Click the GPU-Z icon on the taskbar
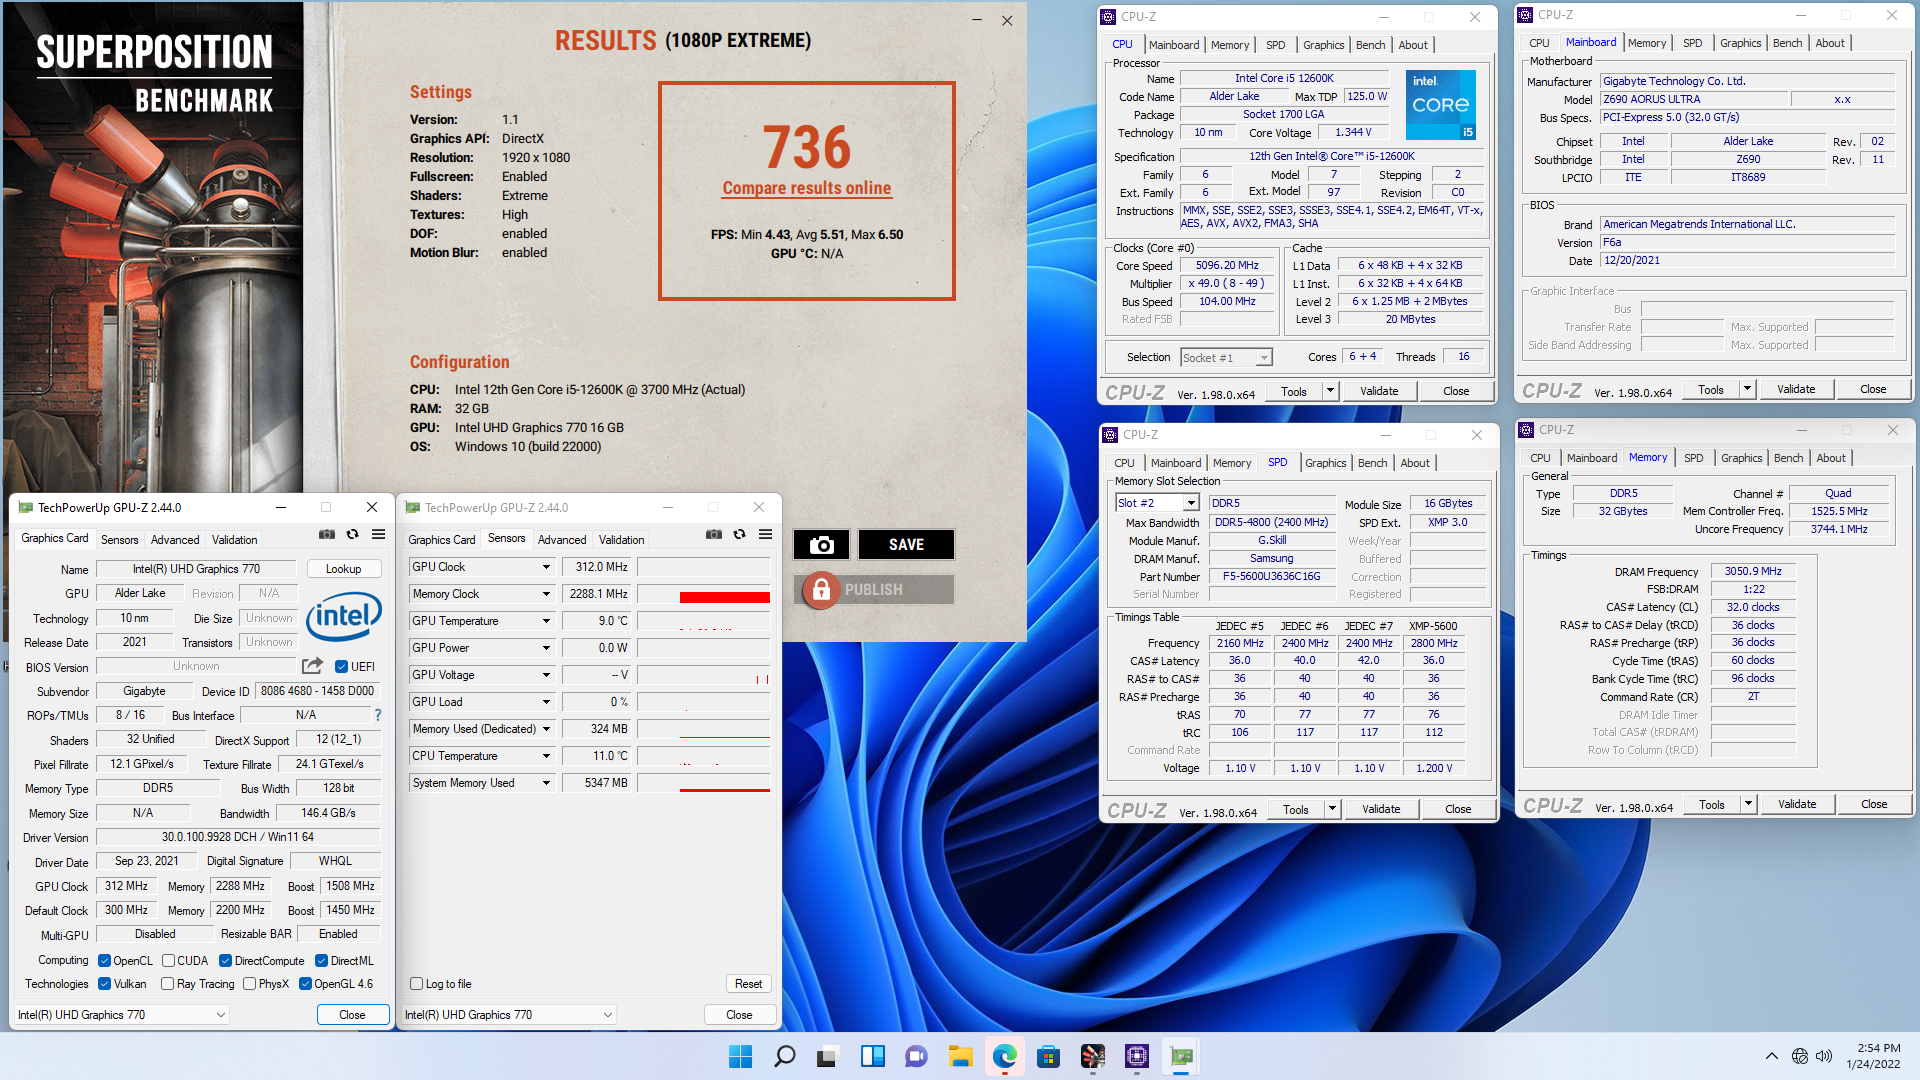 [x=1181, y=1056]
